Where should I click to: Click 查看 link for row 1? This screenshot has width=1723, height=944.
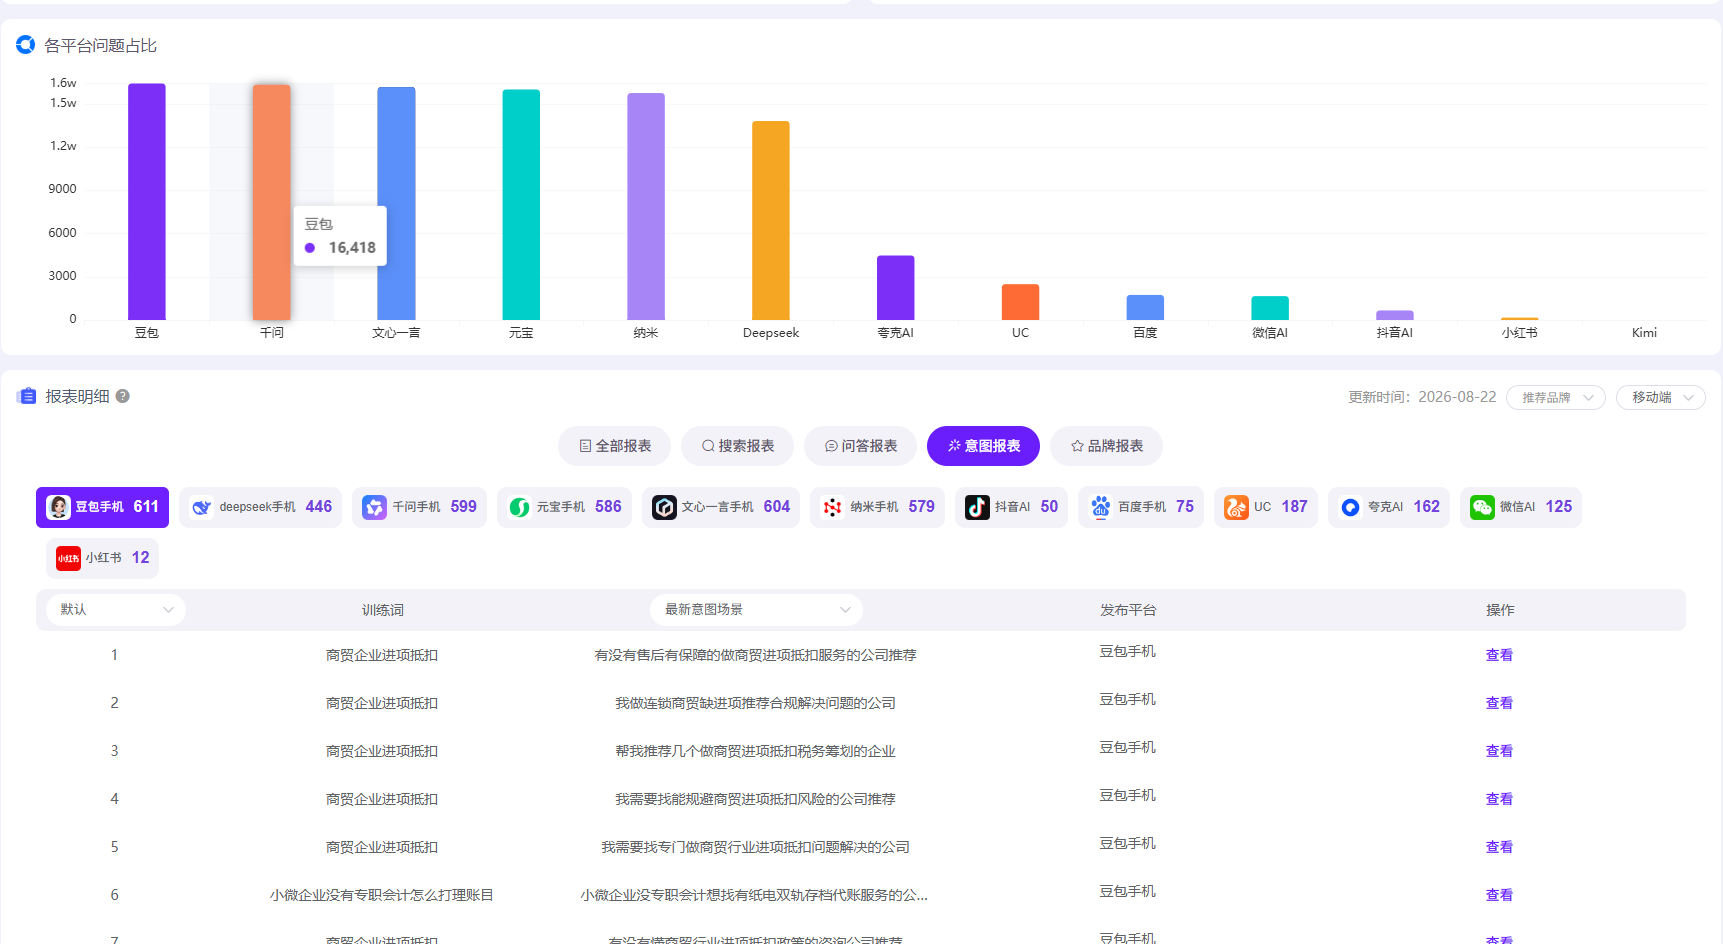1499,655
